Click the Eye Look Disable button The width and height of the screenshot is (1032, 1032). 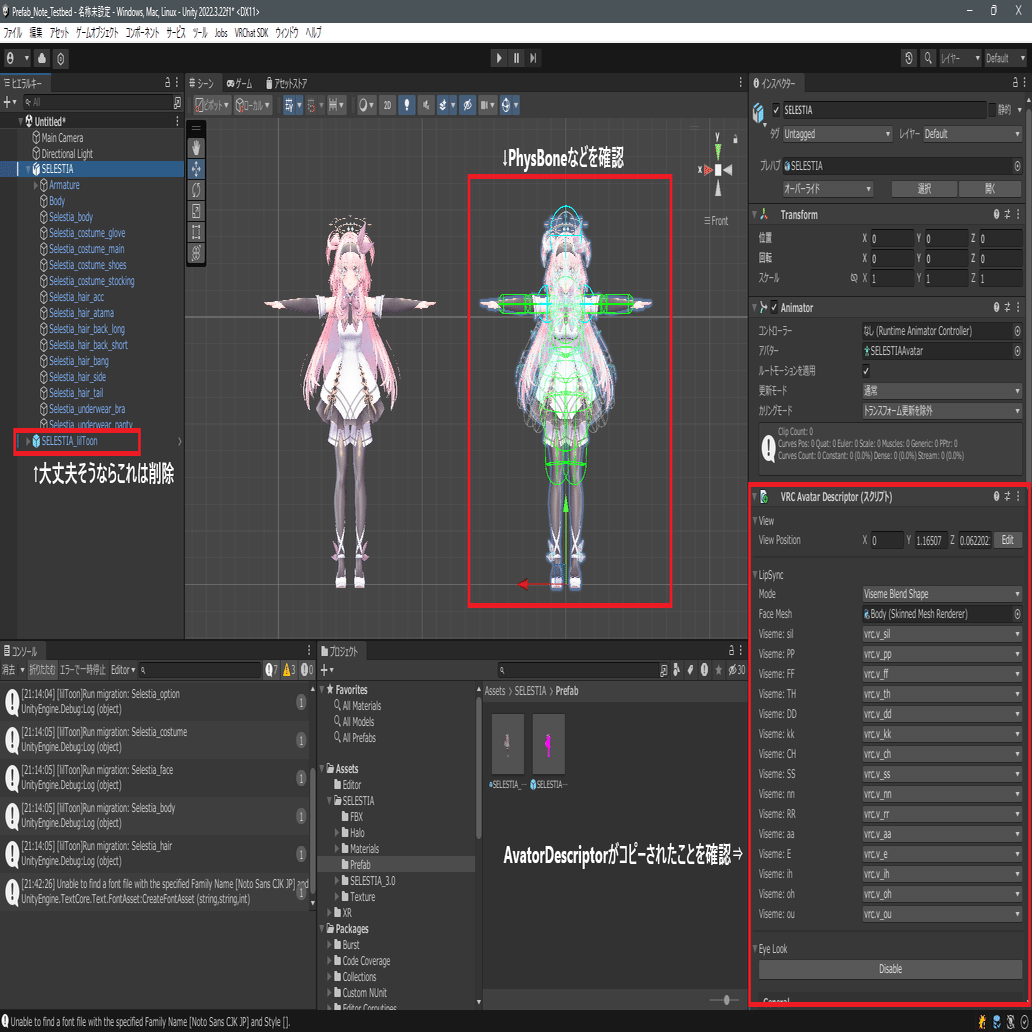pyautogui.click(x=890, y=969)
